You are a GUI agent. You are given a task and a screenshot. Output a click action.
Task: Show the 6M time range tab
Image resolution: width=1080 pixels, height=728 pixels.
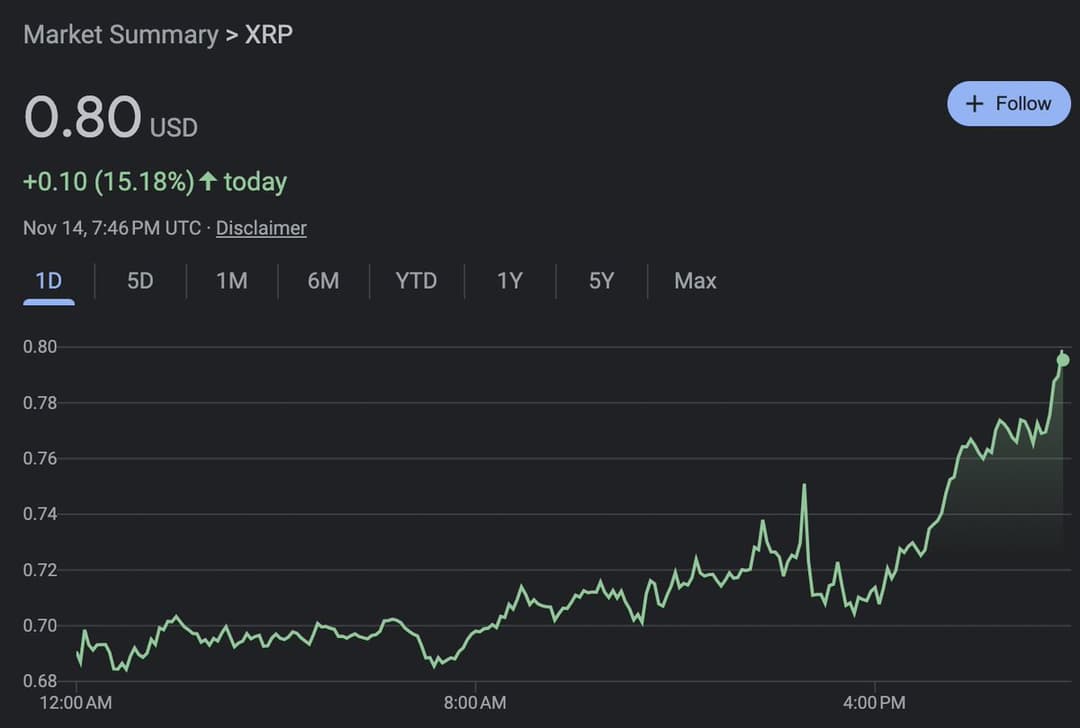click(323, 281)
